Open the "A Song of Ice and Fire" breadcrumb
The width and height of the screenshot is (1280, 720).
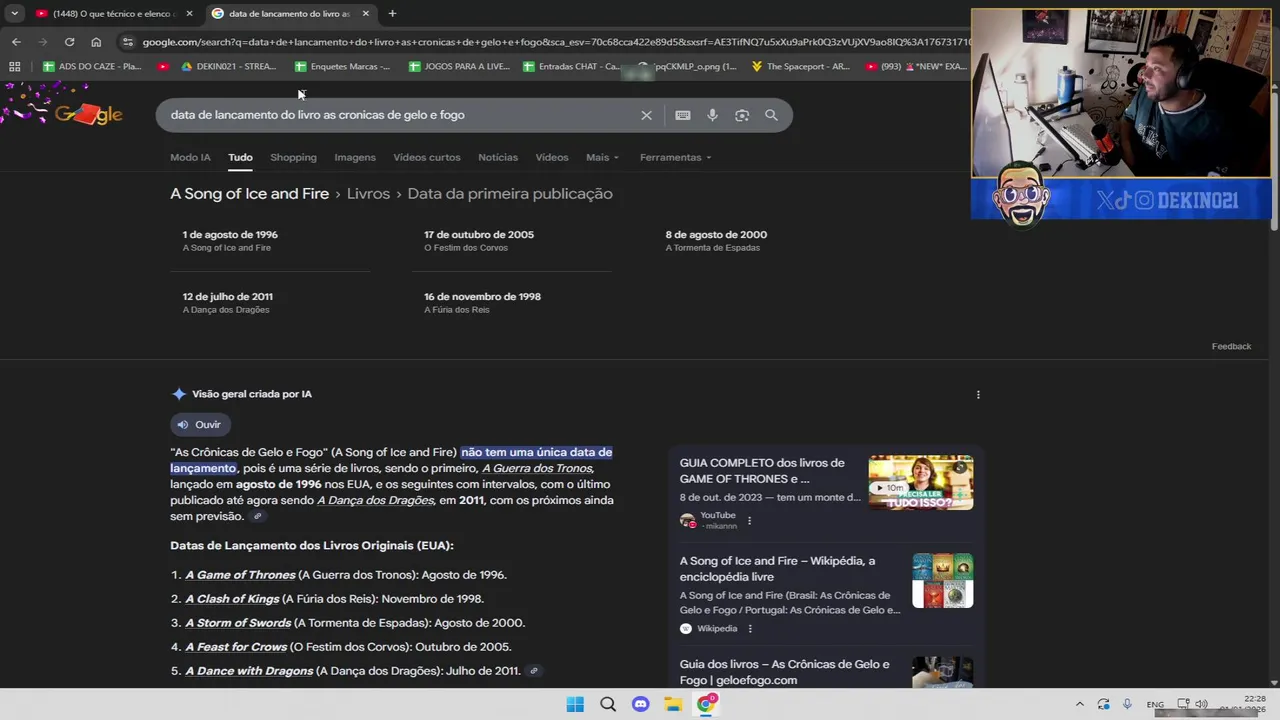pos(249,194)
